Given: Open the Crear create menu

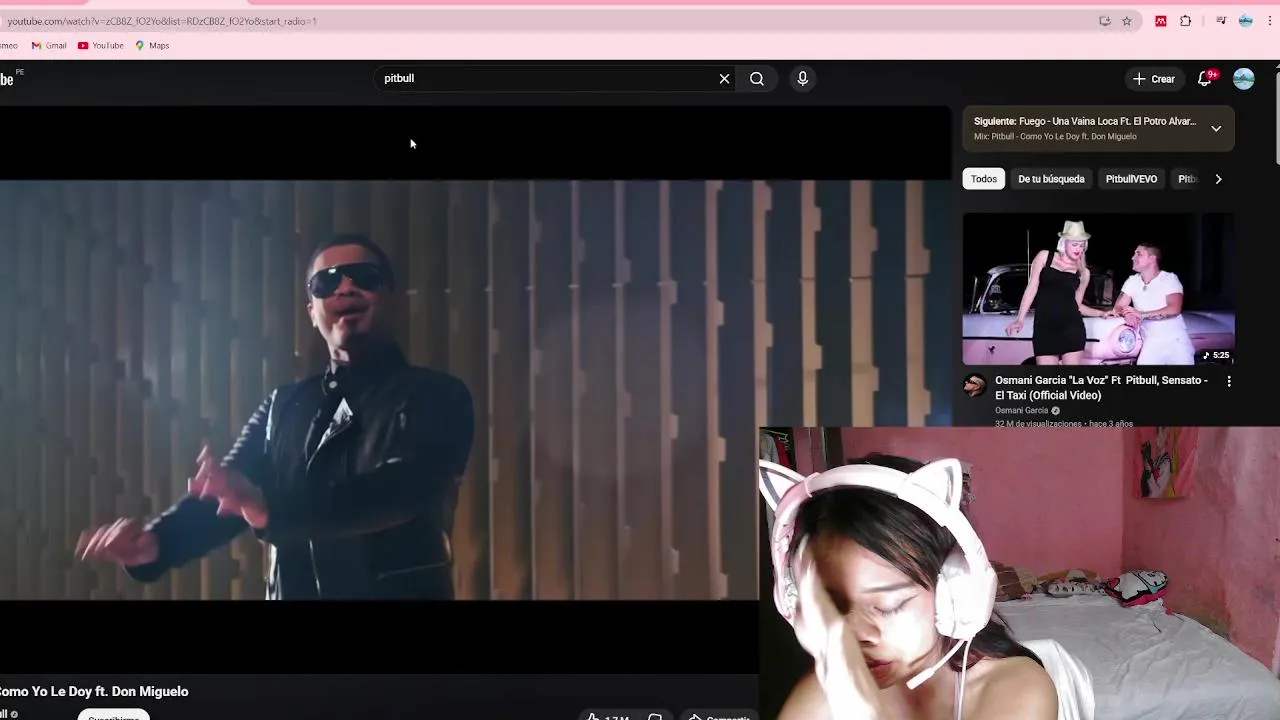Looking at the screenshot, I should click(x=1153, y=79).
